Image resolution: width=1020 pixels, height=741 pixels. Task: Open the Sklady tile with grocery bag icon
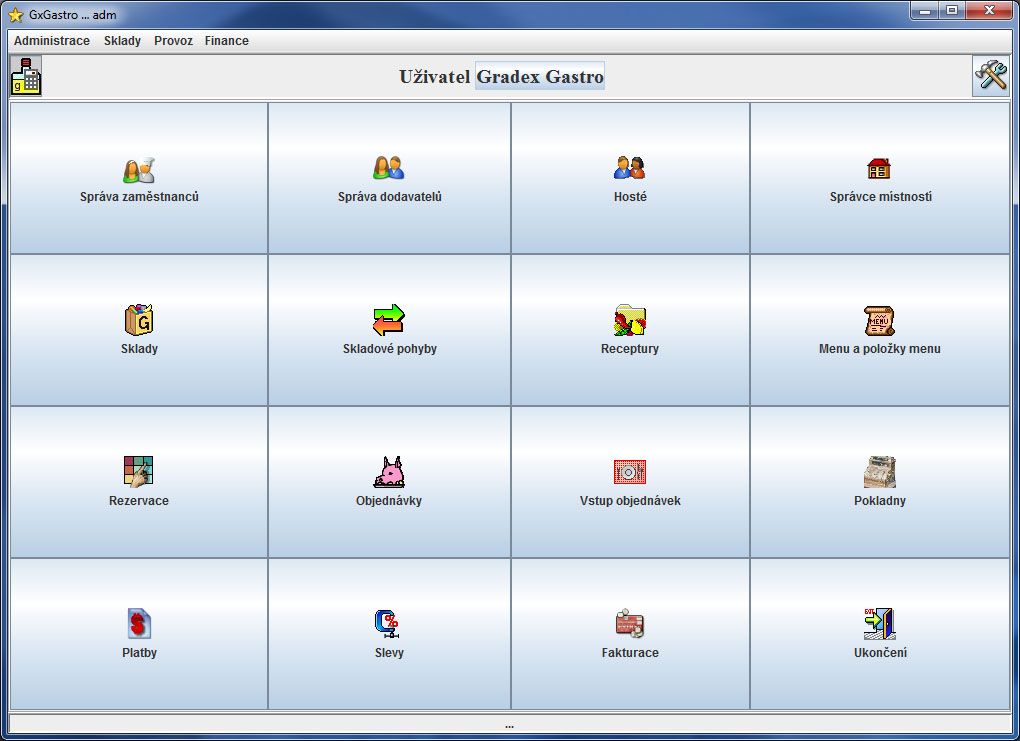click(x=139, y=330)
